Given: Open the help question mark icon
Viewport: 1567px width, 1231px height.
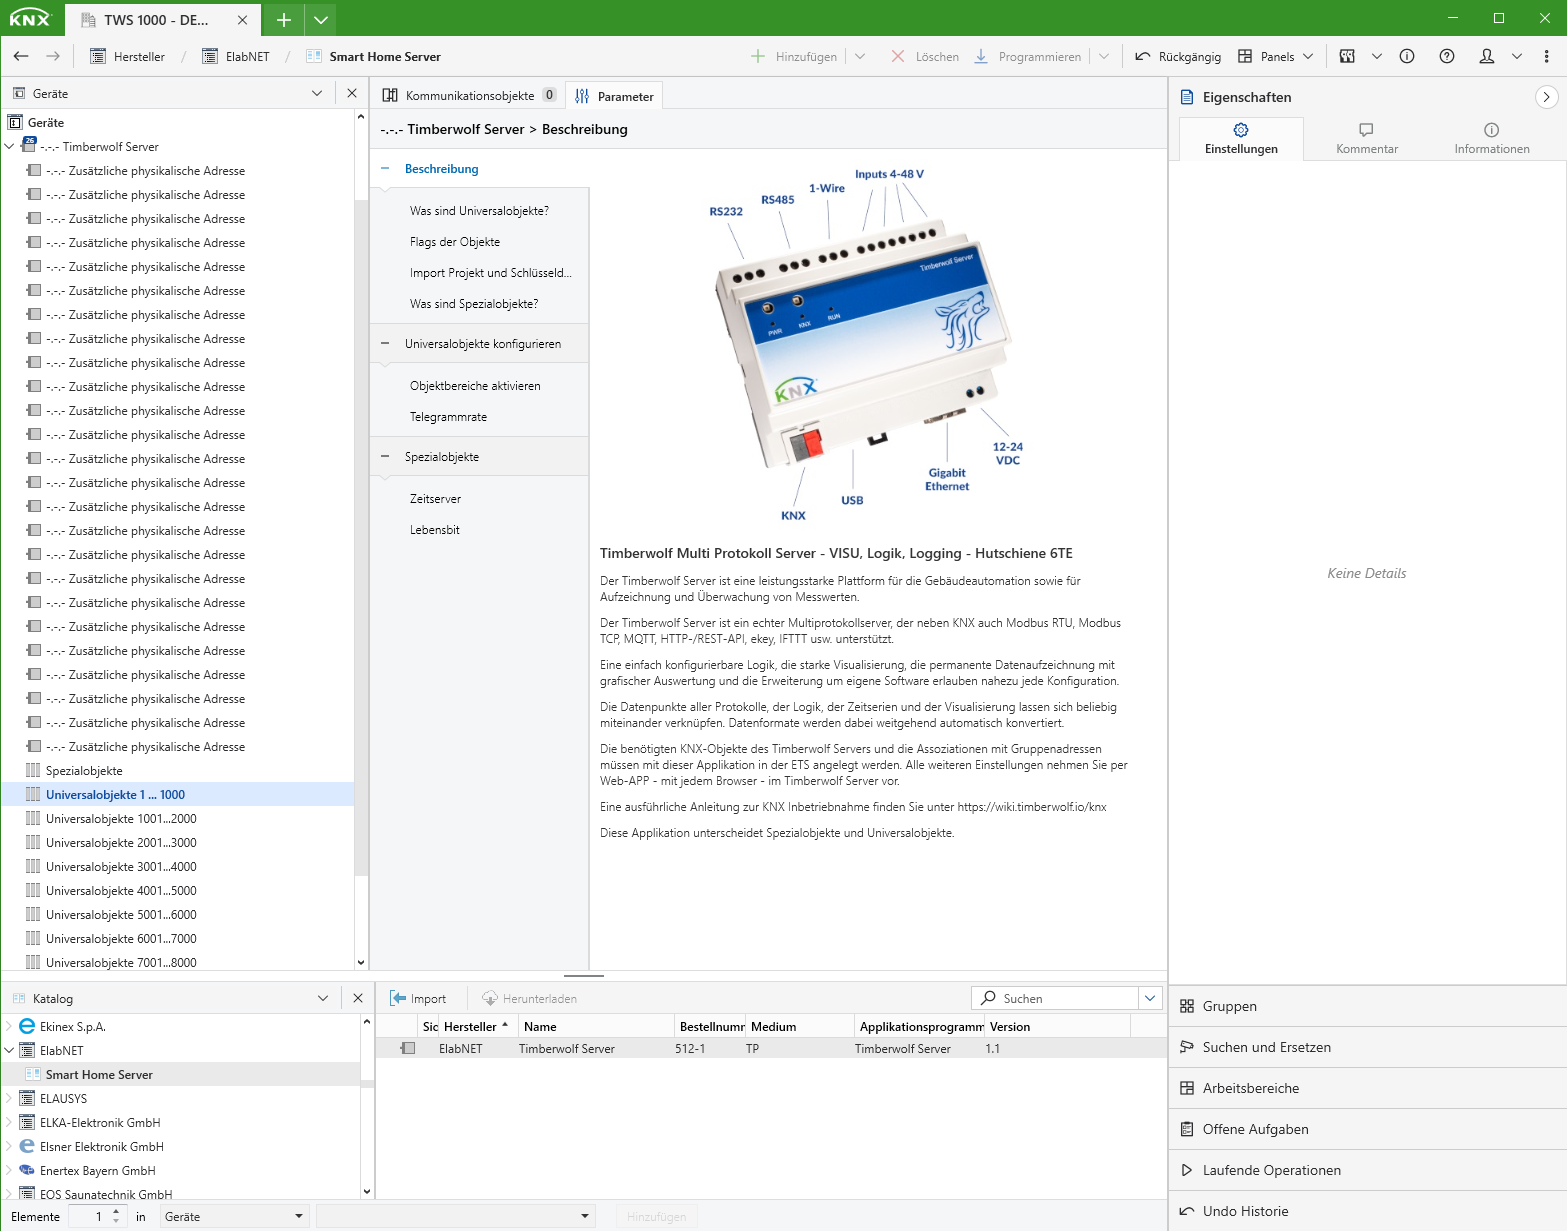Looking at the screenshot, I should click(1447, 56).
